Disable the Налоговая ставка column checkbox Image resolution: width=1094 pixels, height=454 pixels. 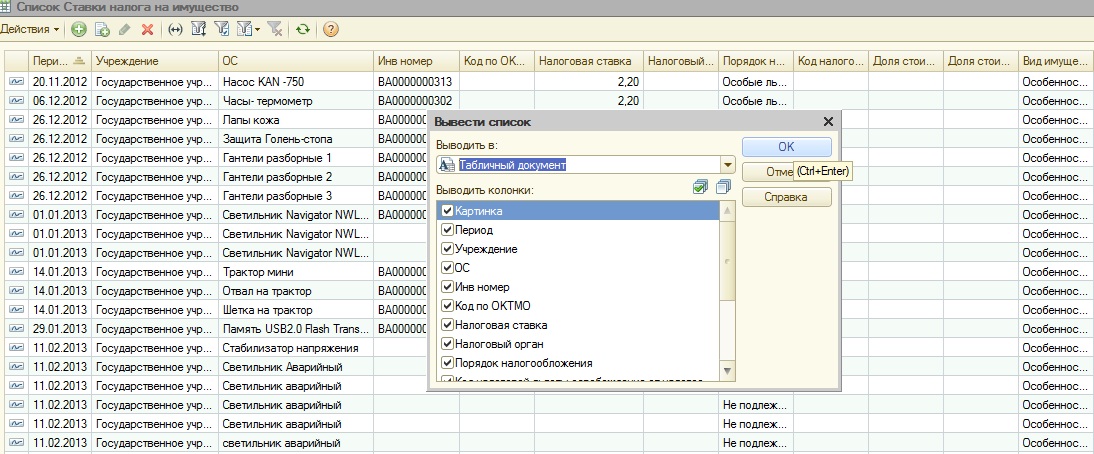click(x=447, y=325)
